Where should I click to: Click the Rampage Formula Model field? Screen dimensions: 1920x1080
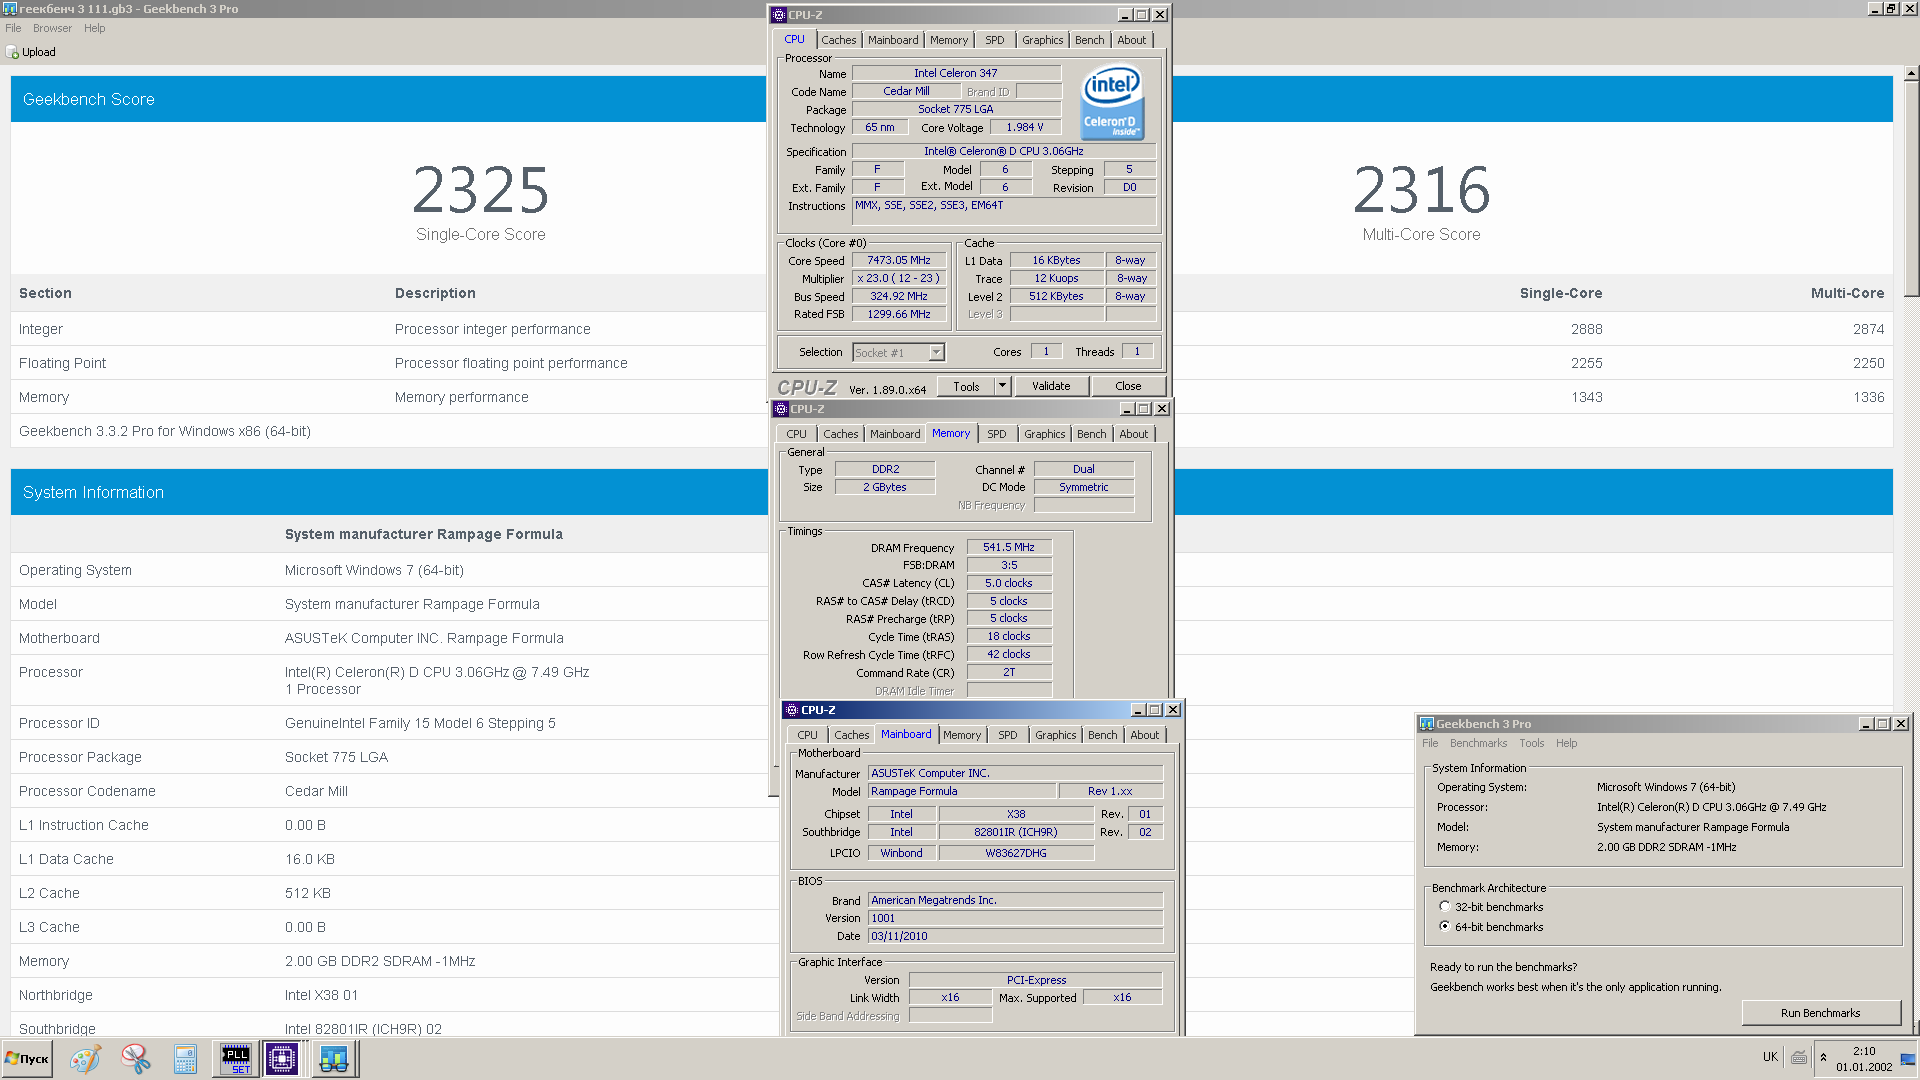962,791
